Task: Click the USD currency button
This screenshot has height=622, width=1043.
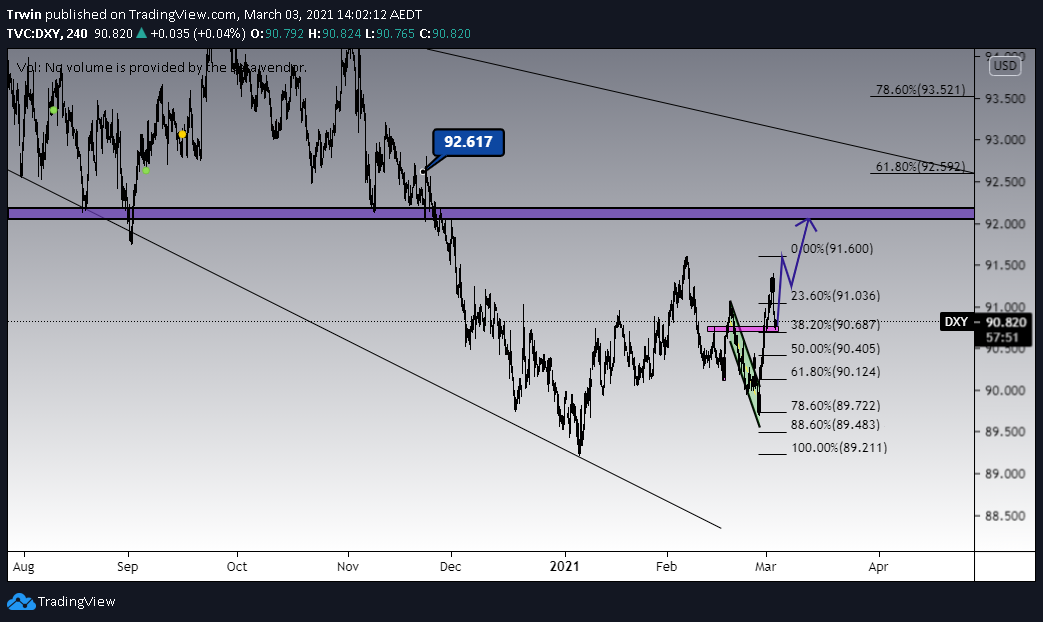Action: (1004, 66)
